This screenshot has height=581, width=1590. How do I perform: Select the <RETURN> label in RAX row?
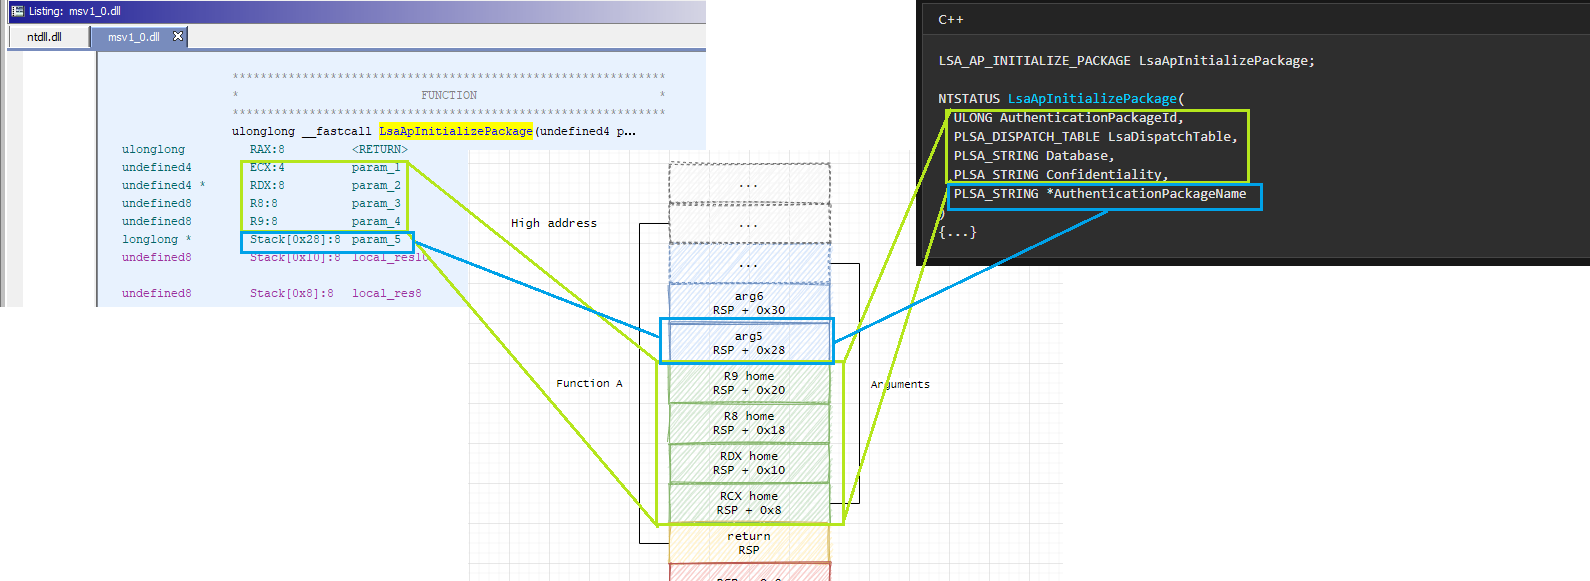(379, 149)
